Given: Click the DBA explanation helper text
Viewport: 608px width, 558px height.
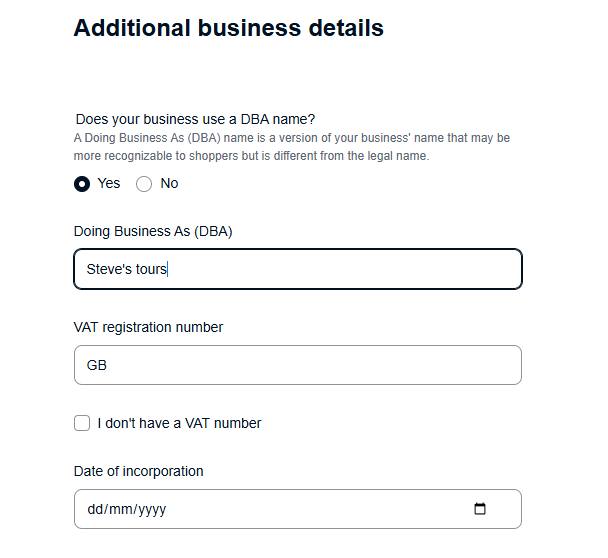Looking at the screenshot, I should pyautogui.click(x=292, y=146).
